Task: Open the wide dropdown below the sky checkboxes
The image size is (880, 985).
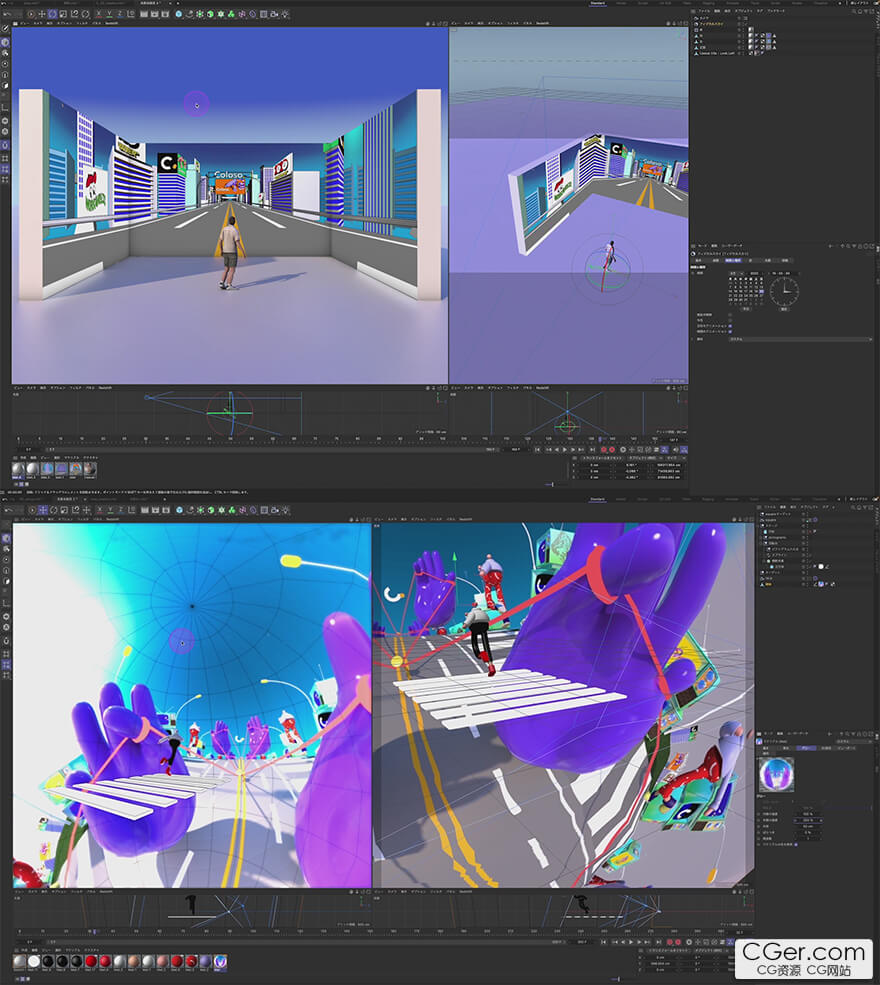Action: click(x=800, y=339)
